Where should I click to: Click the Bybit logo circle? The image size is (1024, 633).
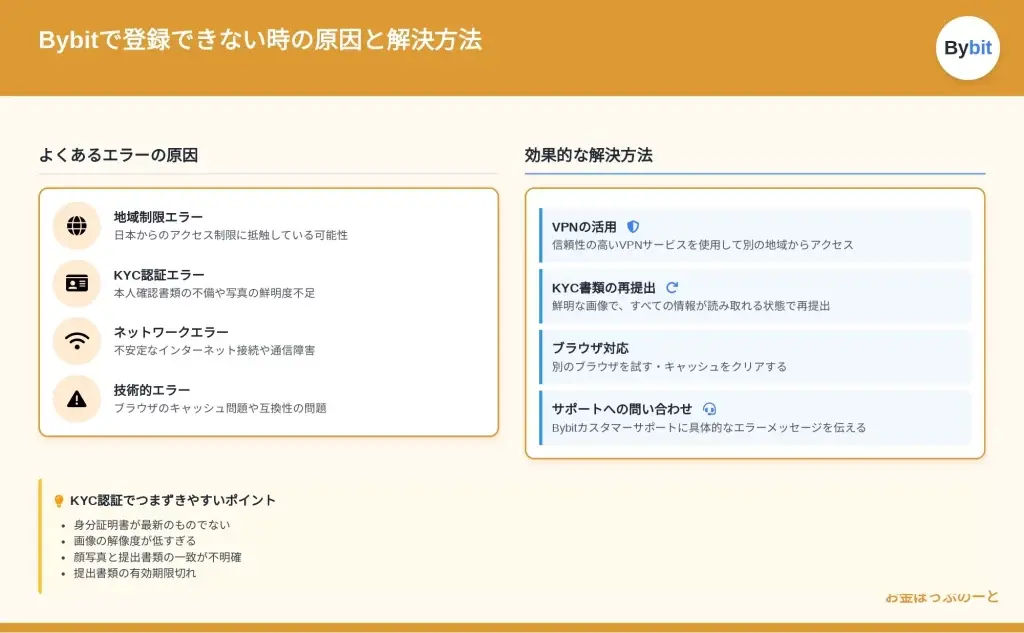tap(967, 48)
